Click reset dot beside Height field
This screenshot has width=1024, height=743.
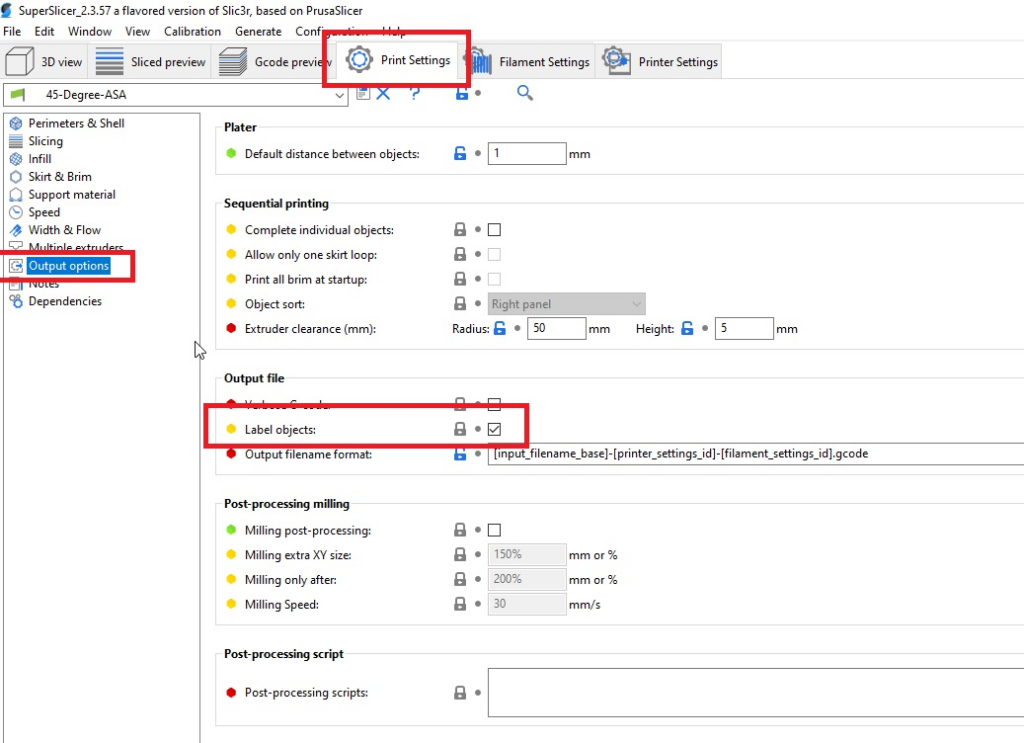tap(705, 328)
